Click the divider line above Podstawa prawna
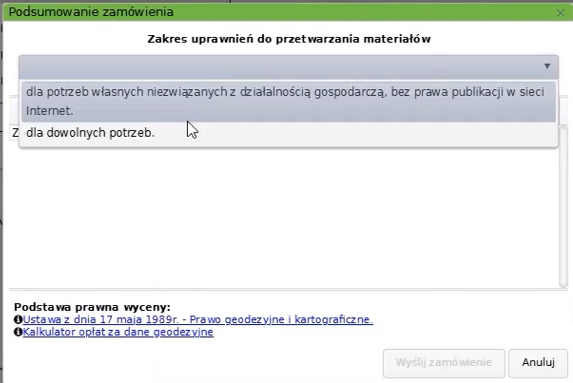Screen dimensions: 573x383 (289, 289)
